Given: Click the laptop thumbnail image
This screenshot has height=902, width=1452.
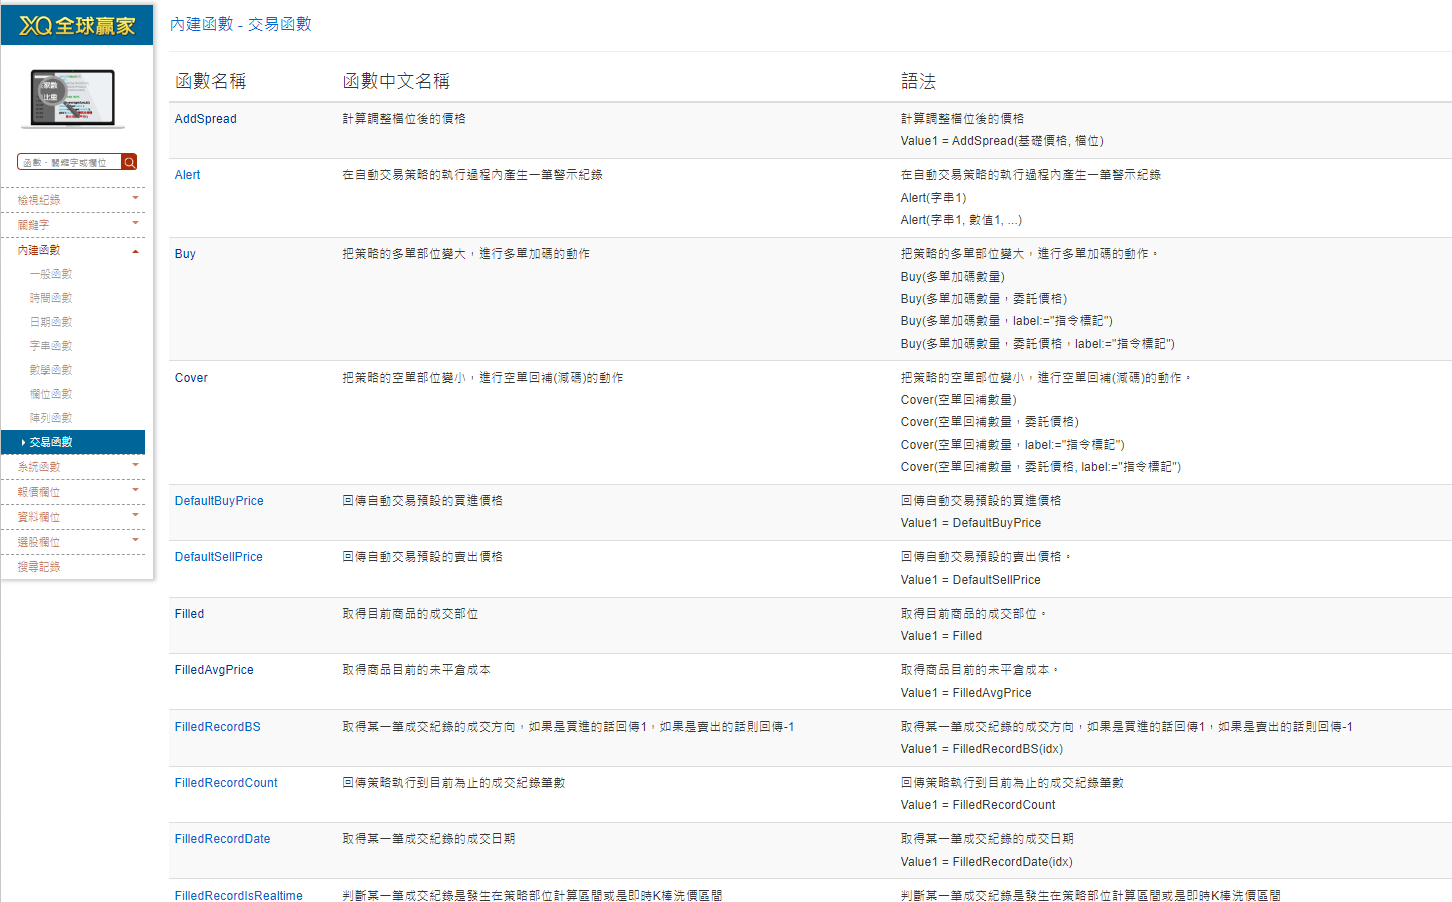Looking at the screenshot, I should [73, 98].
